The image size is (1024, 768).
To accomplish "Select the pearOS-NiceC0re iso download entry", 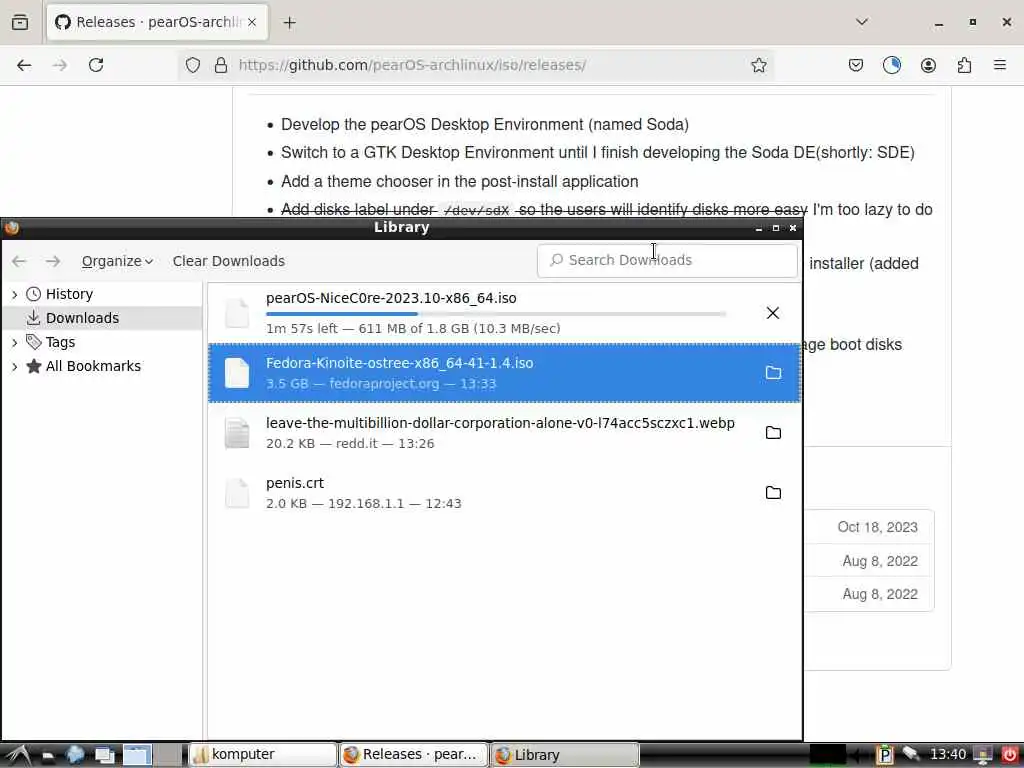I will click(504, 313).
